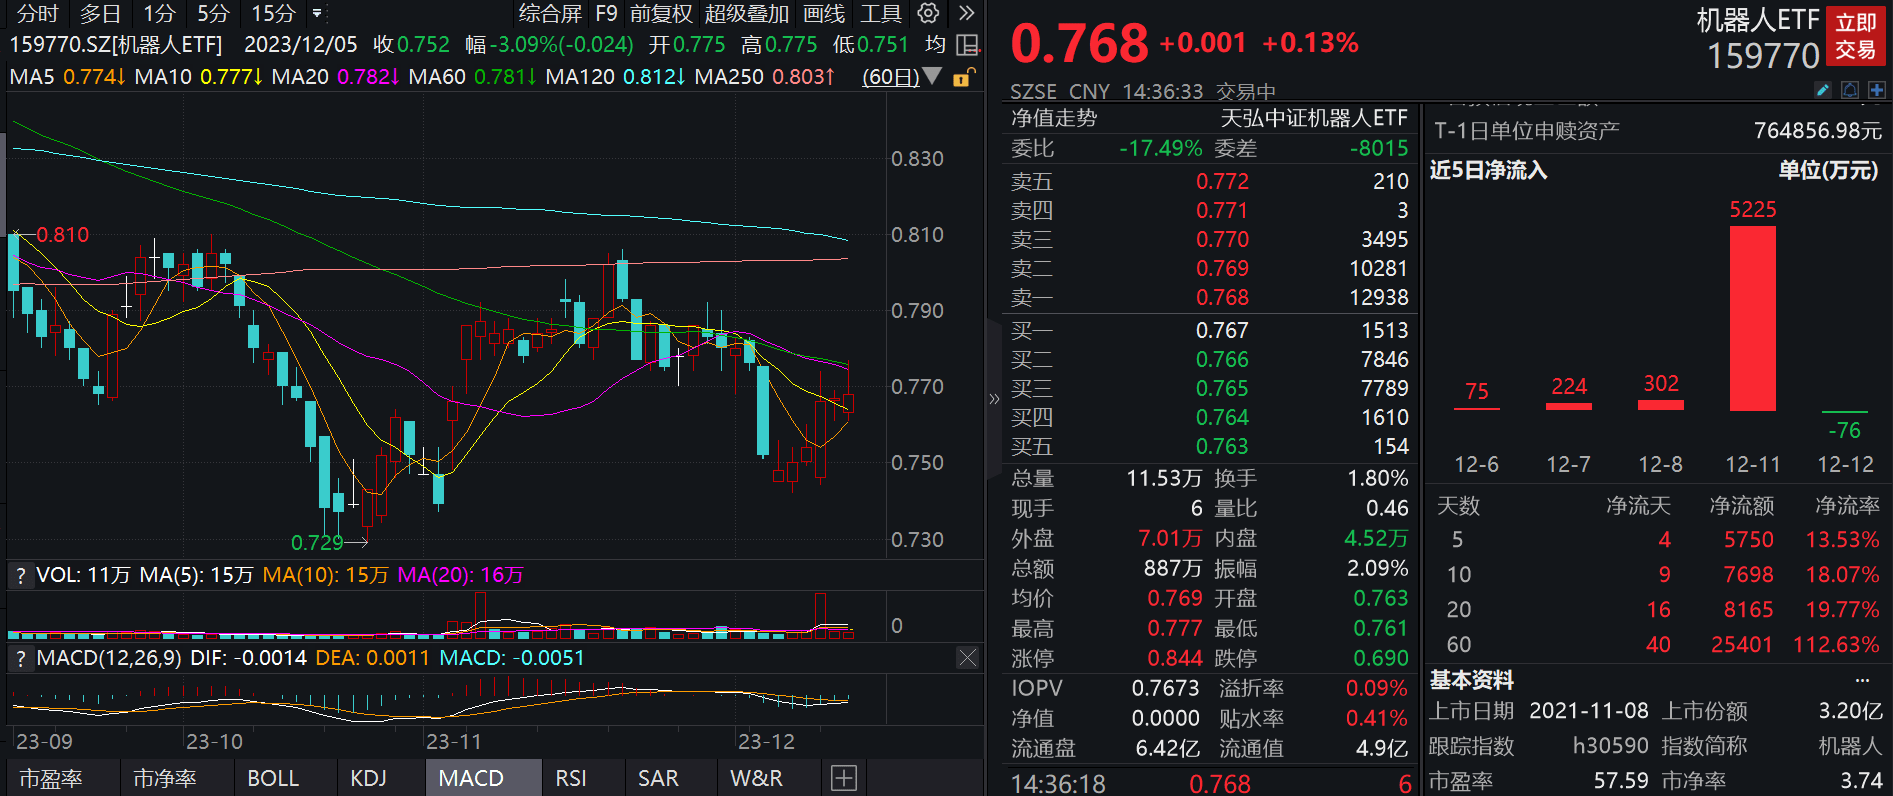Click the 60-day 净流额 value 25401
The height and width of the screenshot is (796, 1893).
(1742, 645)
